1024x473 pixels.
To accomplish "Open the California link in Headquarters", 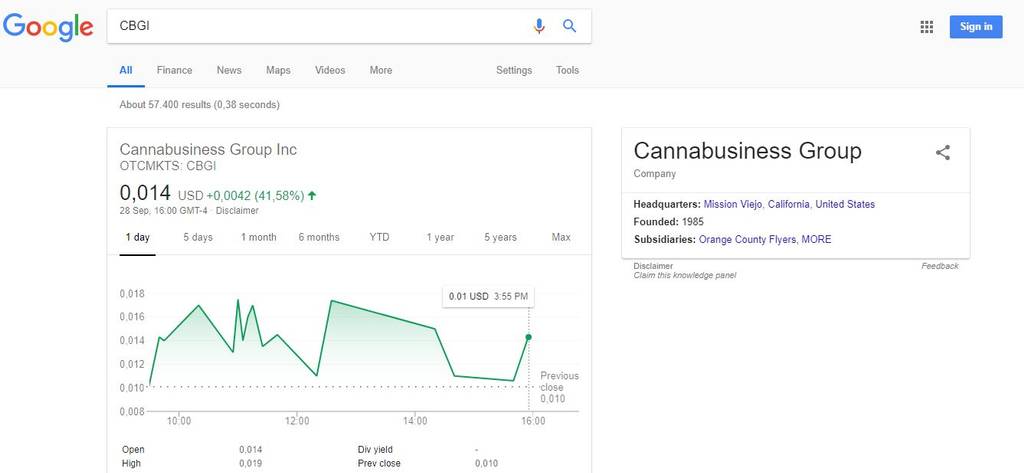I will coord(789,204).
